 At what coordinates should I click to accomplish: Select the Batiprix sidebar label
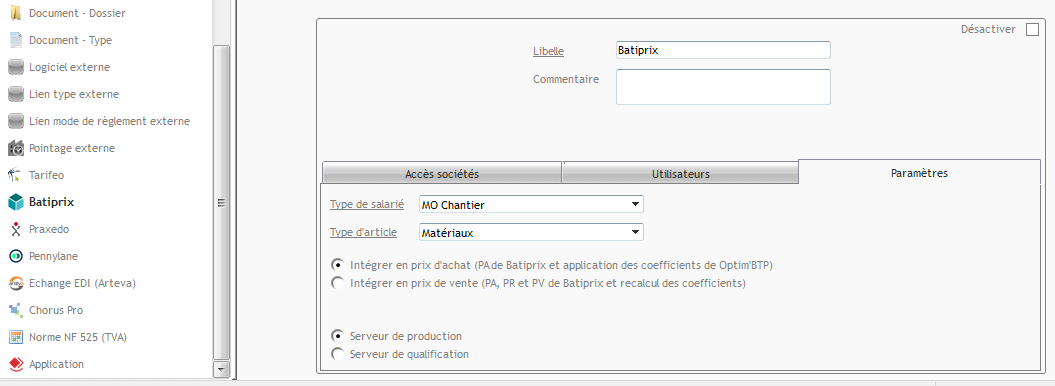(52, 202)
